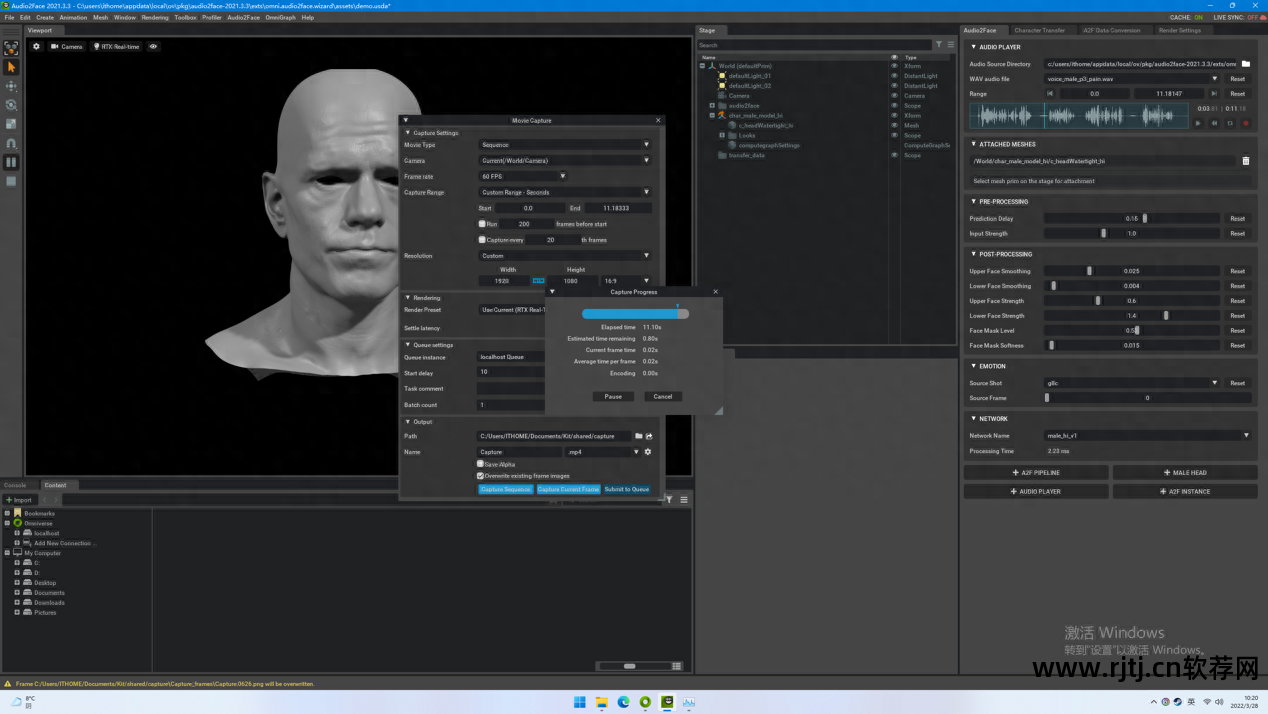Open the Rendering menu

[155, 17]
